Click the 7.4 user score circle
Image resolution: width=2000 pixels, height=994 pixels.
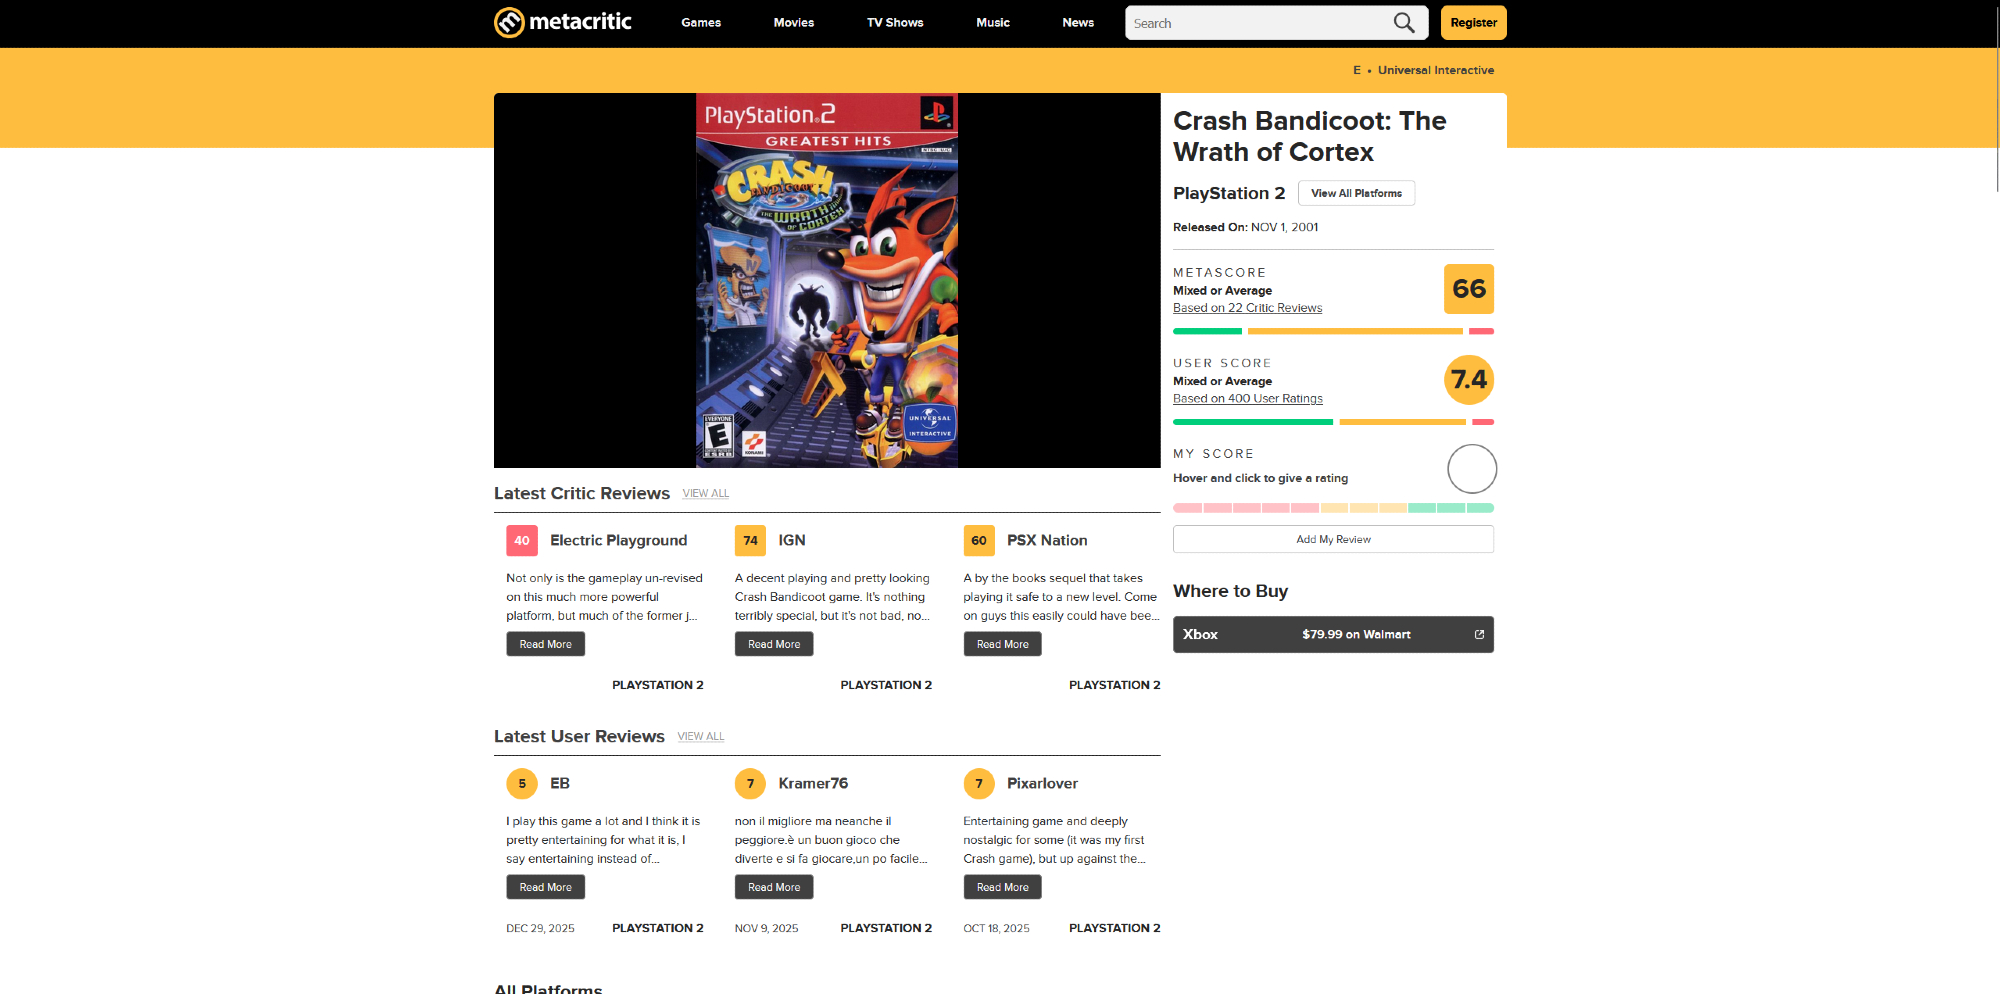[1468, 380]
